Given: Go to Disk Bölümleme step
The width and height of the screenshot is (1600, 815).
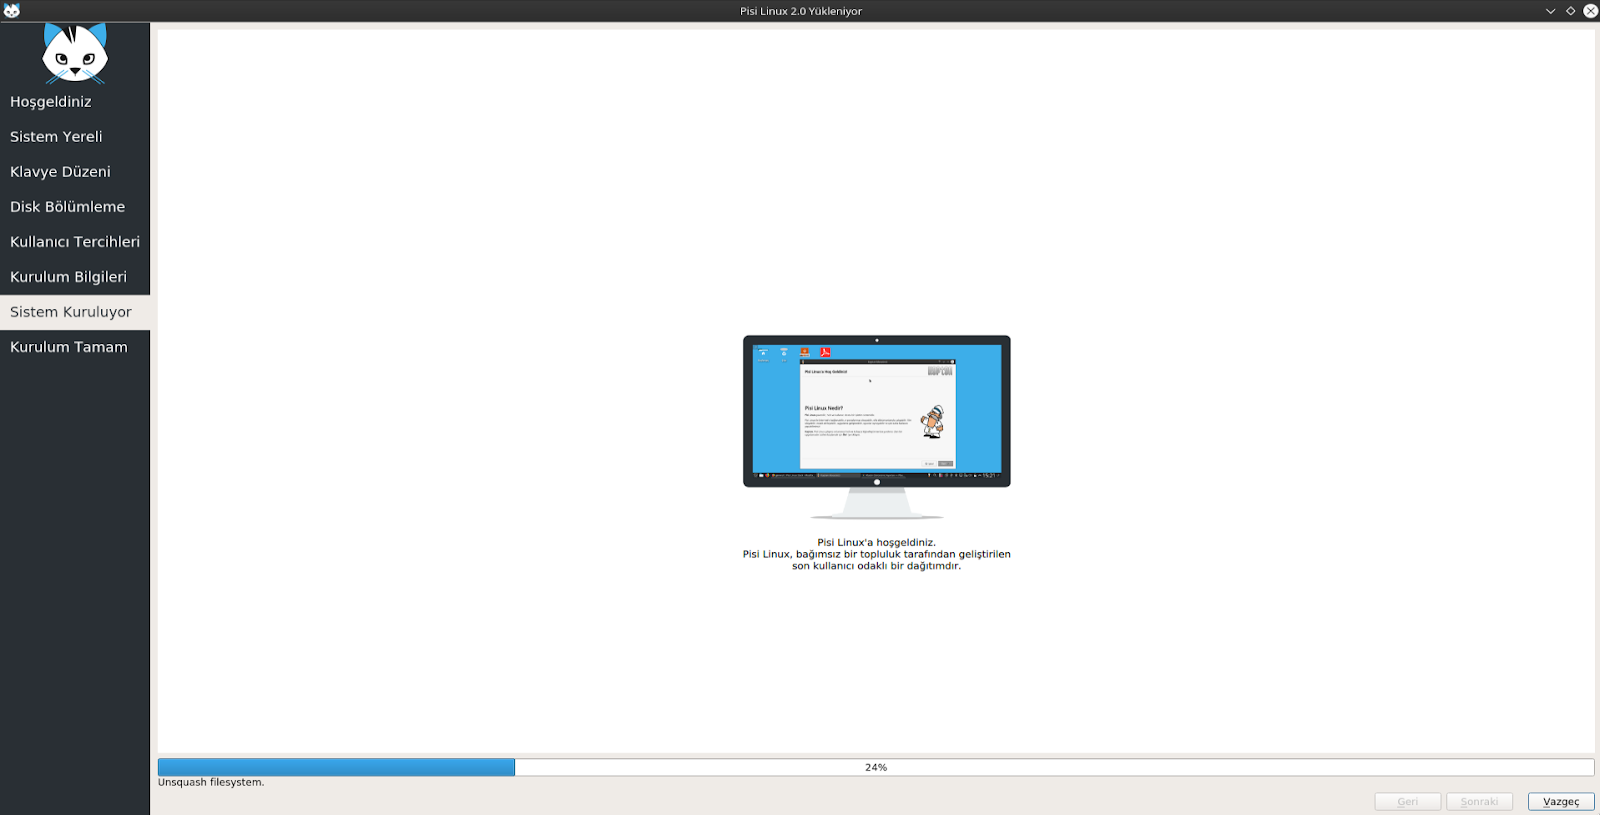Looking at the screenshot, I should click(75, 207).
